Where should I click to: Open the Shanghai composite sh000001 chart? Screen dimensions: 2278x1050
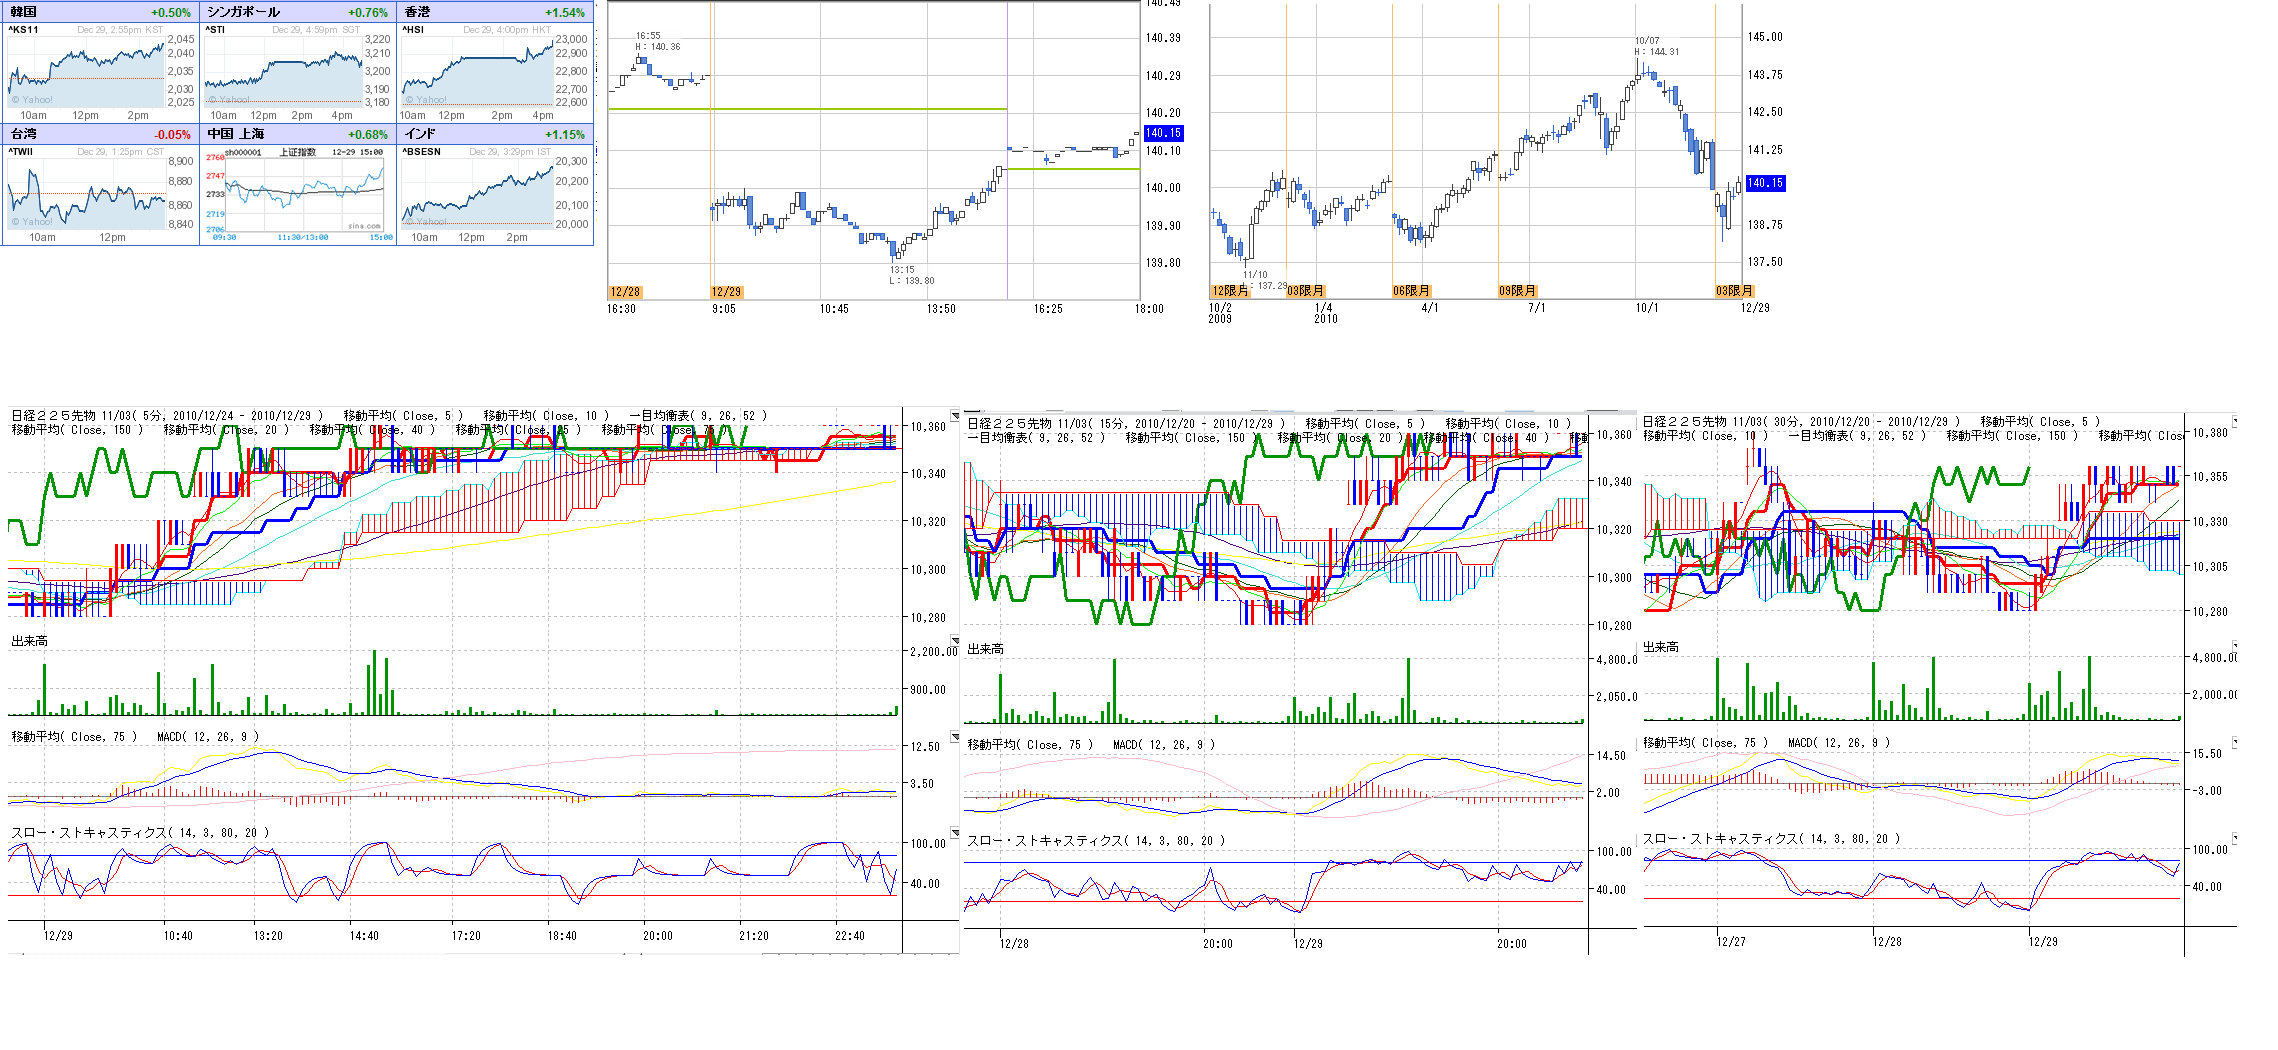click(299, 193)
